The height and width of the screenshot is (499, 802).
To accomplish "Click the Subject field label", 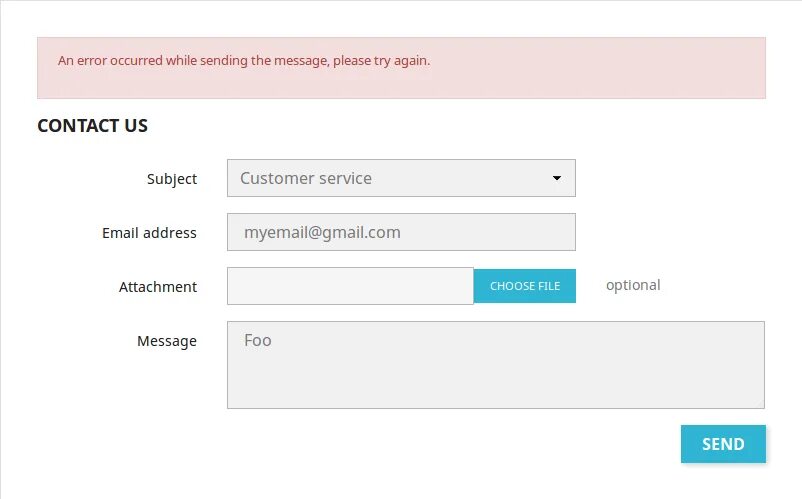I will tap(172, 179).
